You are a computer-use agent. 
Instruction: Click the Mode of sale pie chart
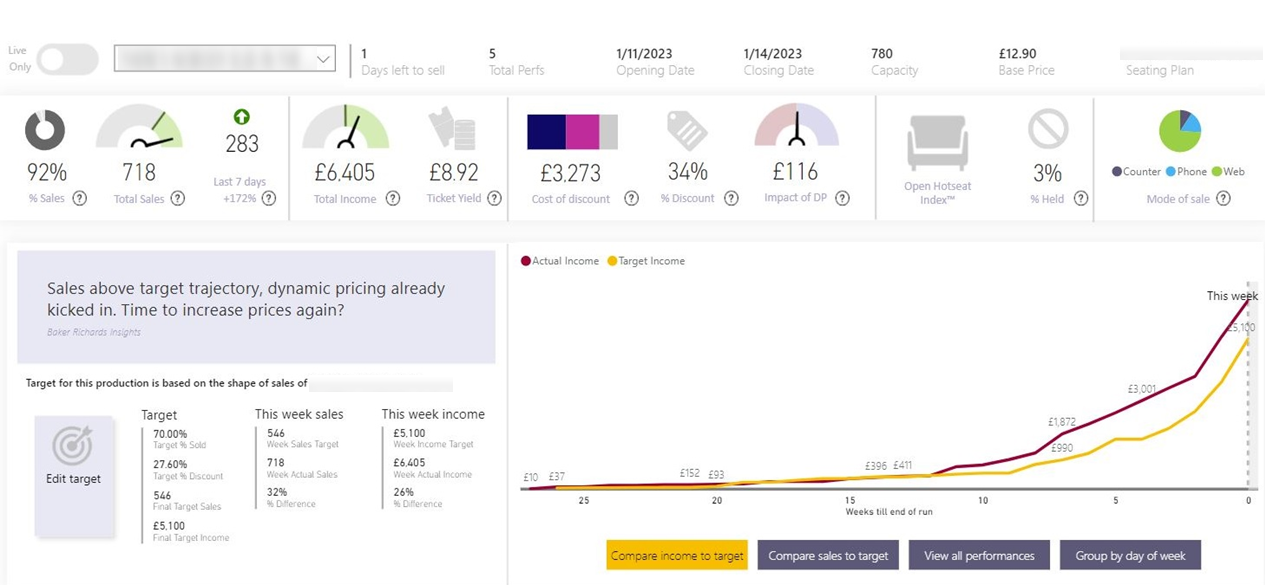[x=1180, y=131]
